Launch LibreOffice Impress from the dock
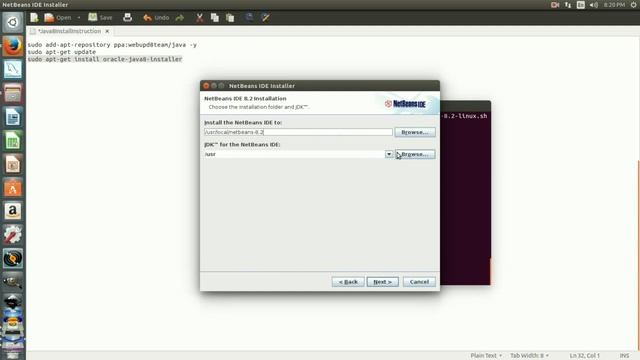 tap(13, 164)
